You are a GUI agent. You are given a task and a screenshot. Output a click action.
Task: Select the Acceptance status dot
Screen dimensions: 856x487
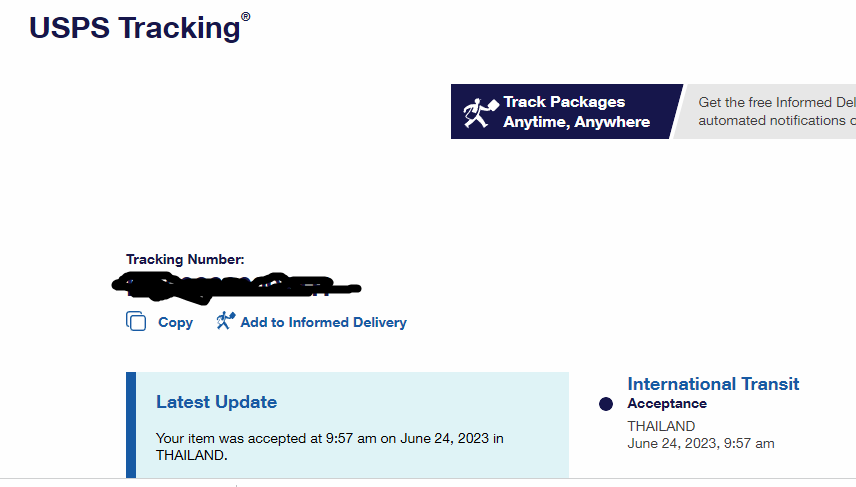(605, 404)
